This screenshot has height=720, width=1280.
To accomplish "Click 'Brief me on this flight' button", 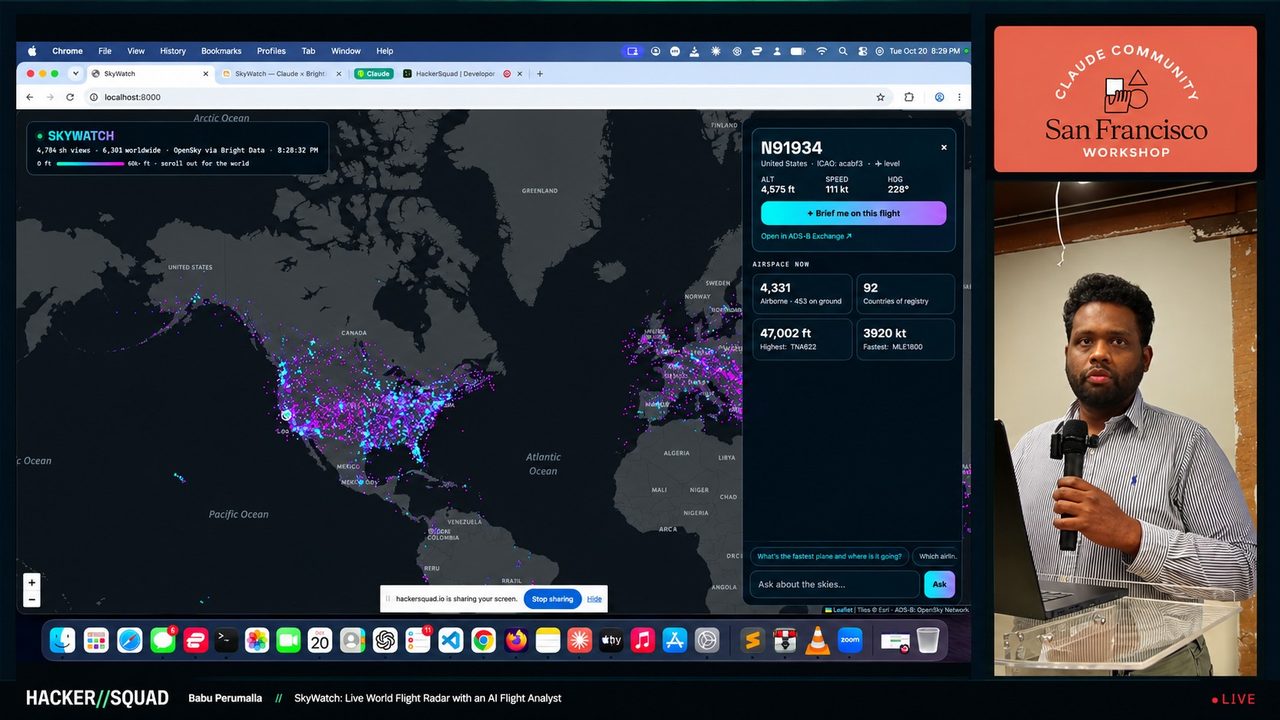I will pyautogui.click(x=853, y=213).
